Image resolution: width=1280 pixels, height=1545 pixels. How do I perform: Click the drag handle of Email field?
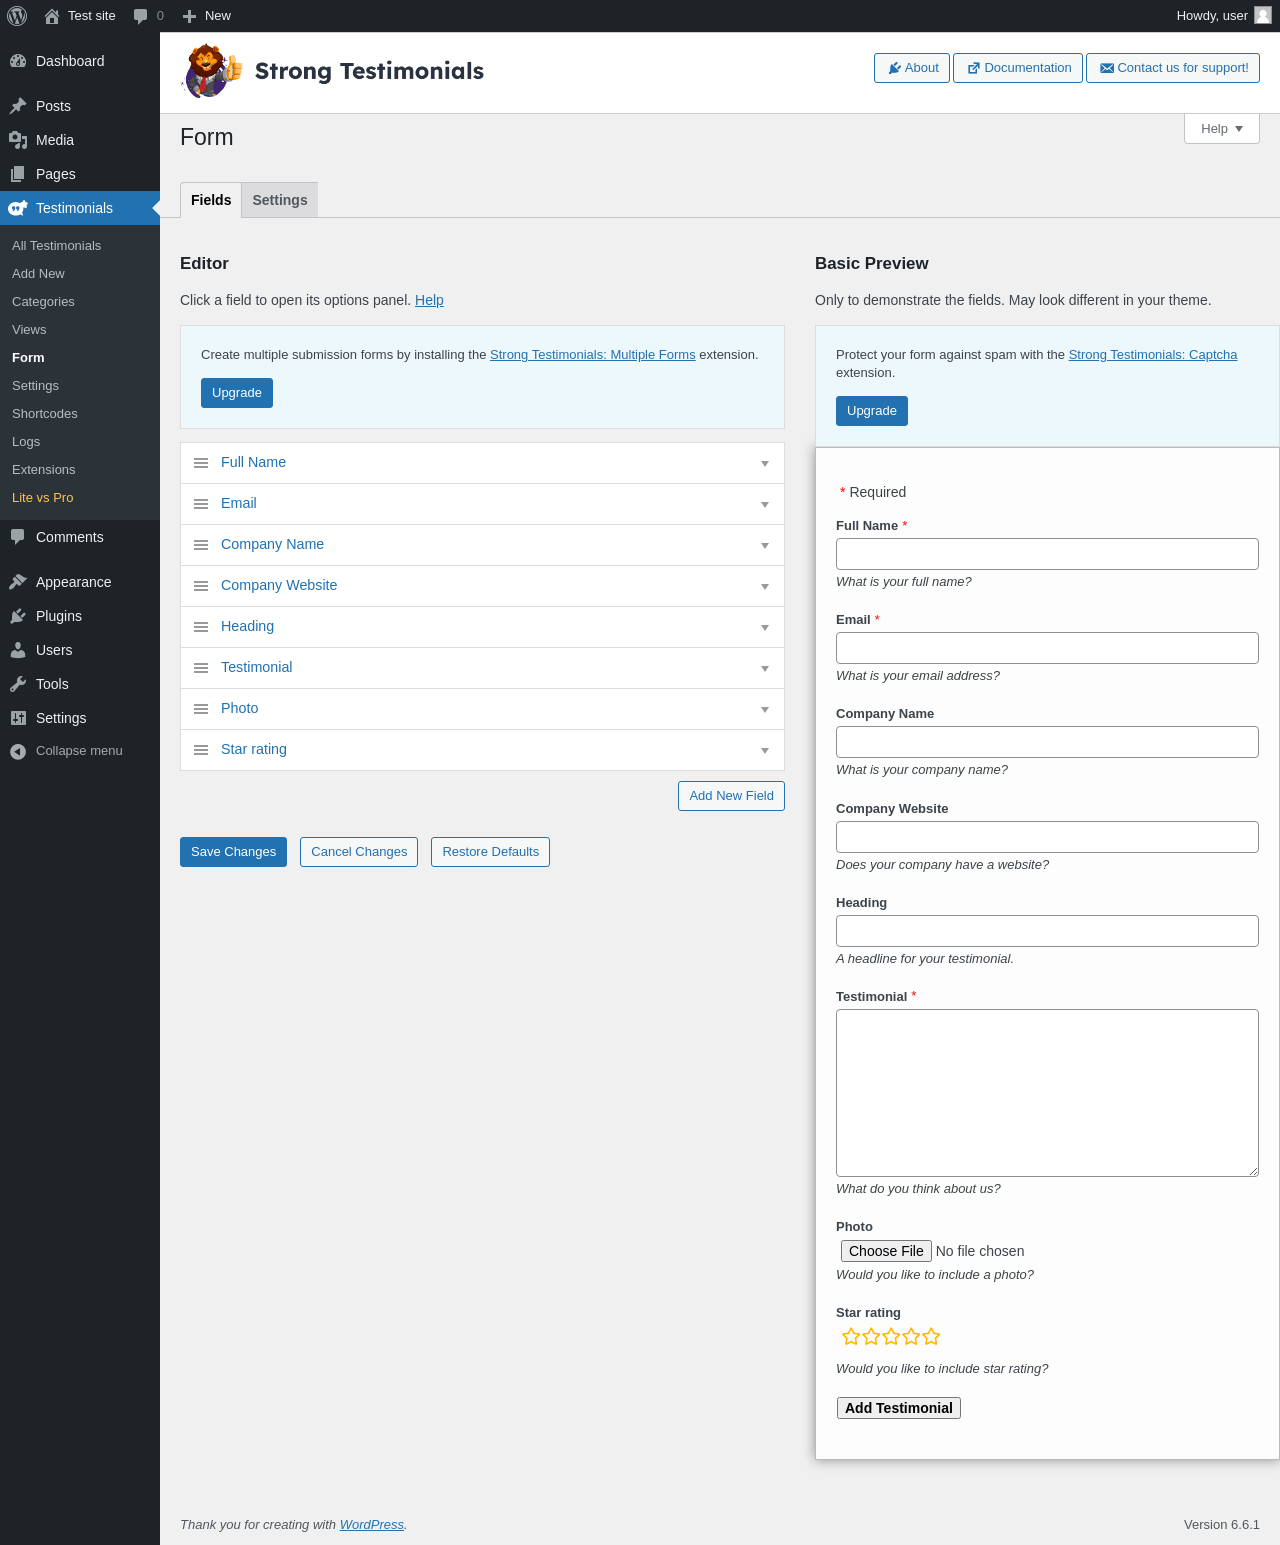click(201, 504)
